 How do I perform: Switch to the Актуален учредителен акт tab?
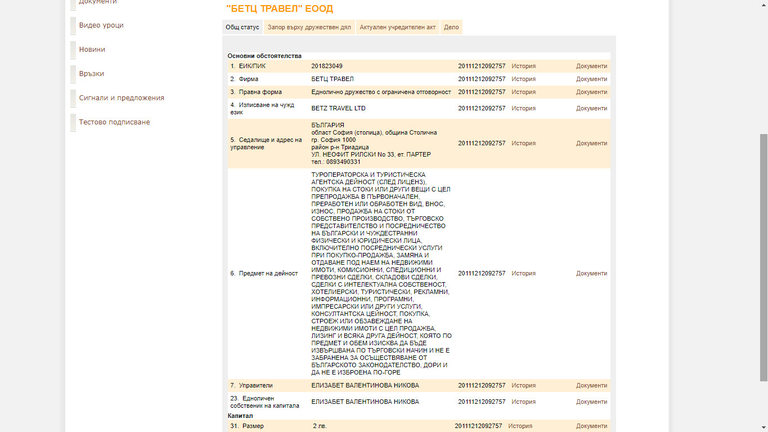point(397,28)
